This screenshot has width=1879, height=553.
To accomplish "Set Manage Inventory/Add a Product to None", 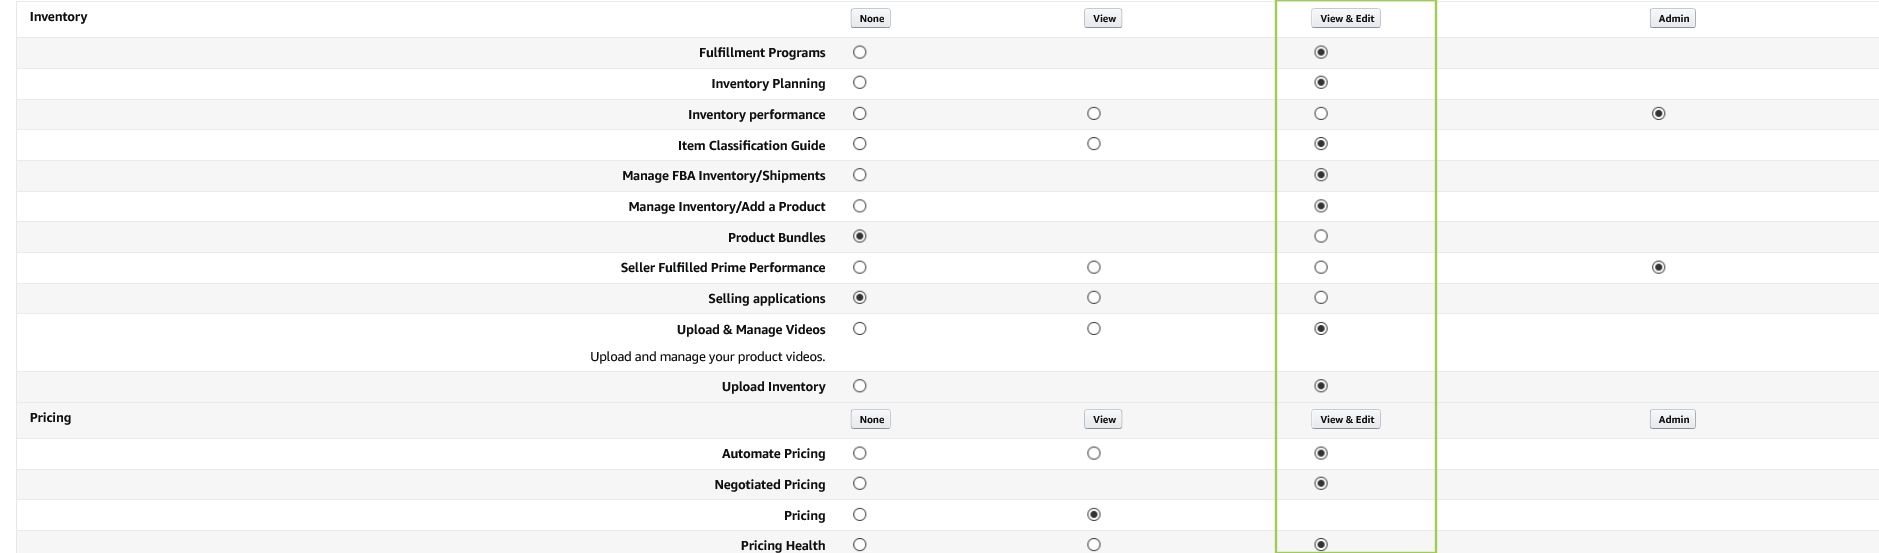I will pos(860,206).
